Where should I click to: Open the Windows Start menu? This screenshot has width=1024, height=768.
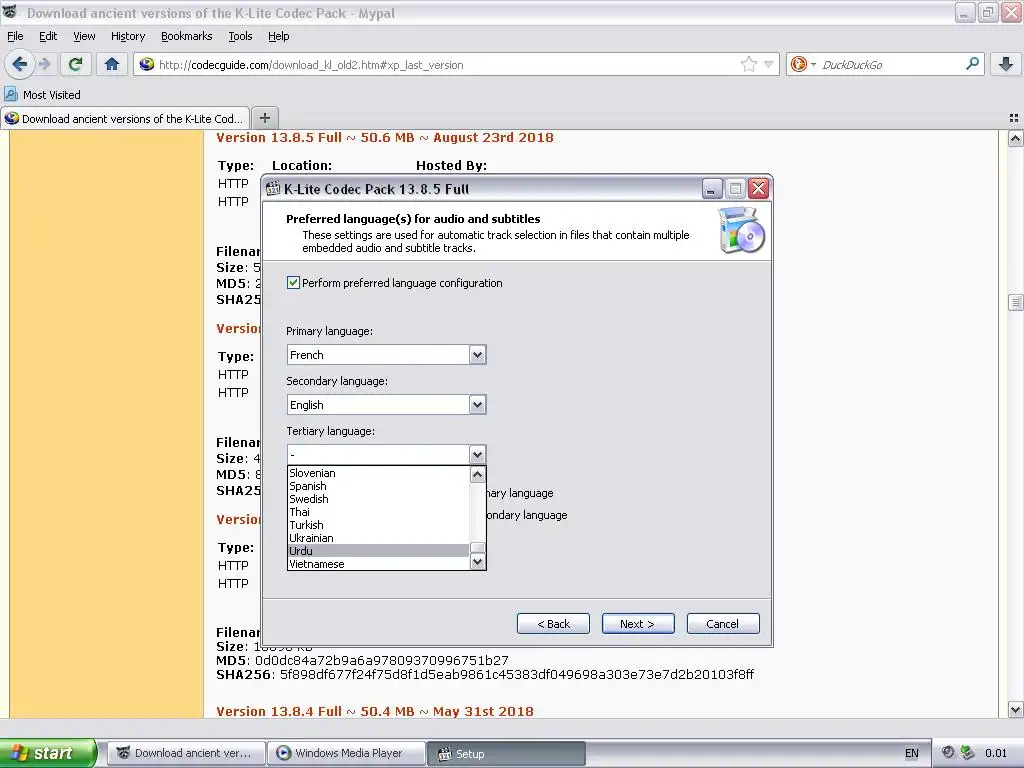(48, 753)
